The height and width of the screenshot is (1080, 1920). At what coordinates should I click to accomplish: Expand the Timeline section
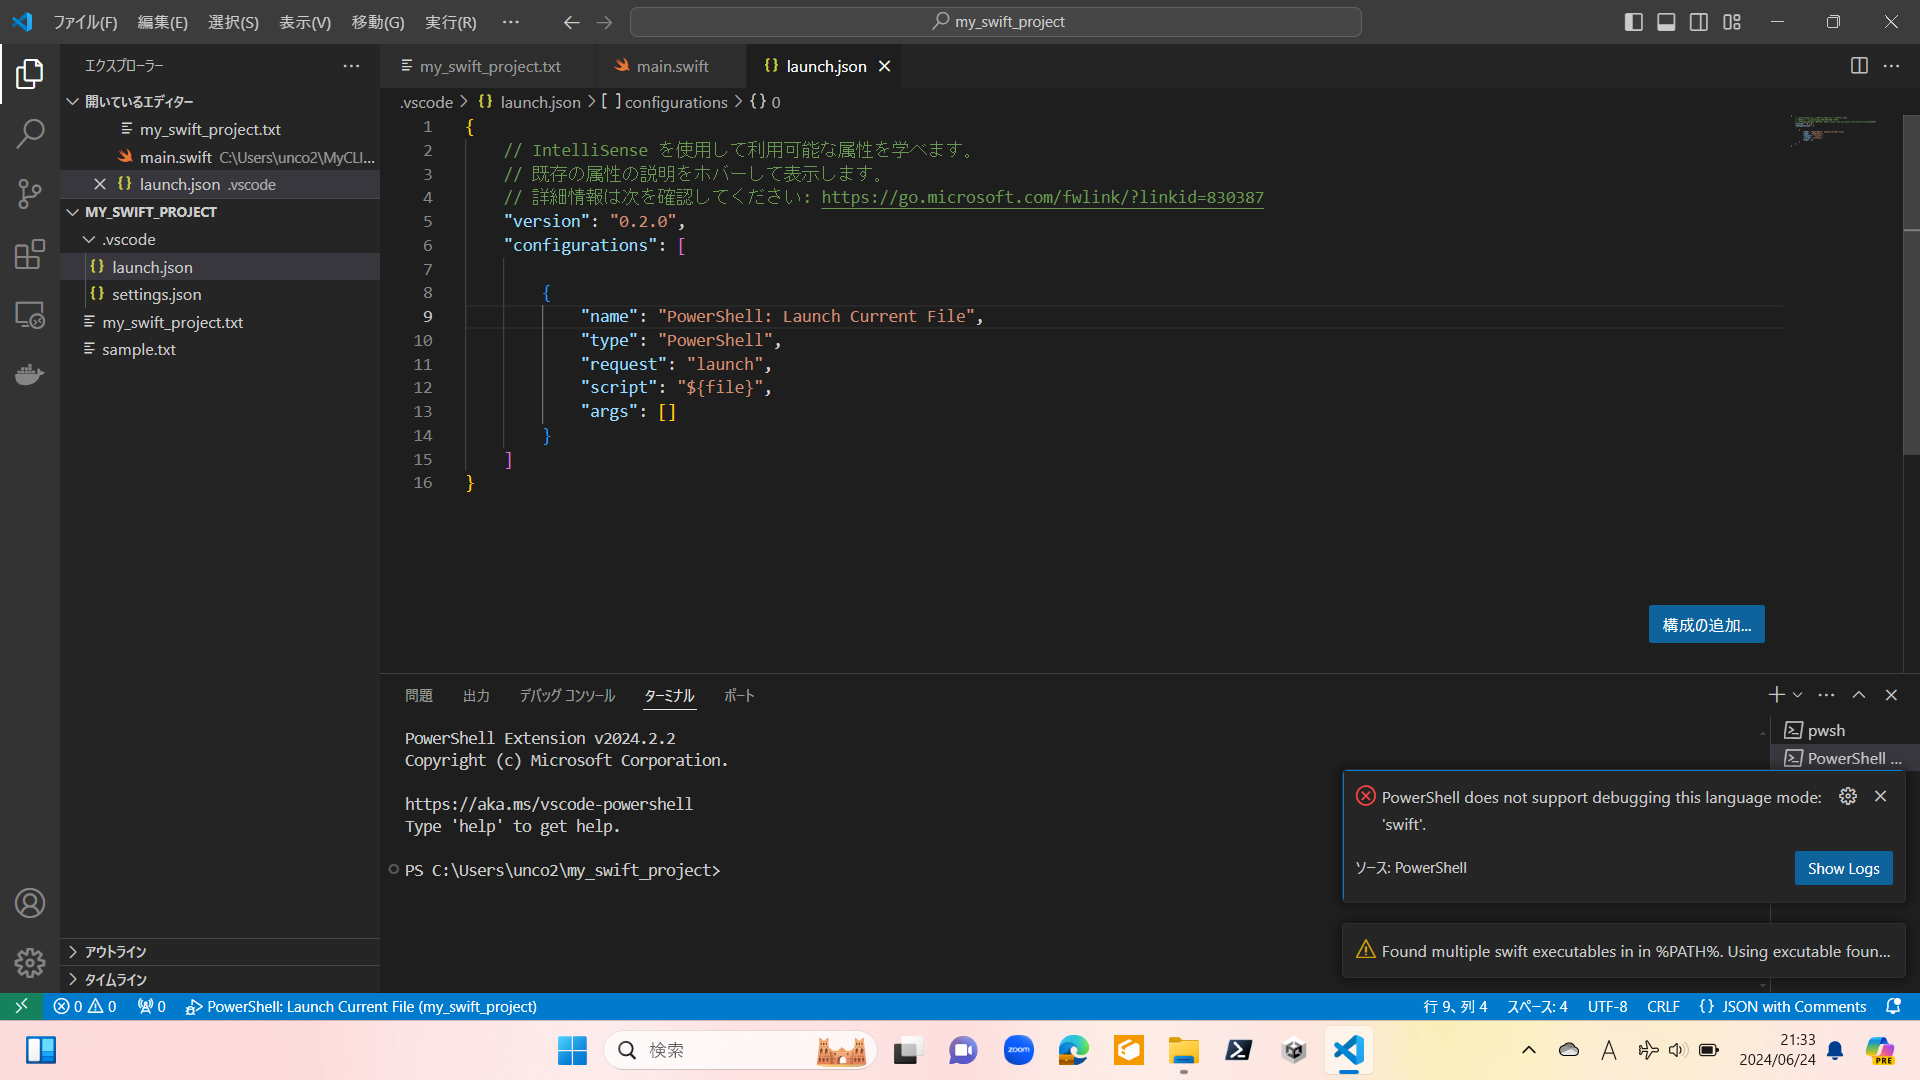220,980
